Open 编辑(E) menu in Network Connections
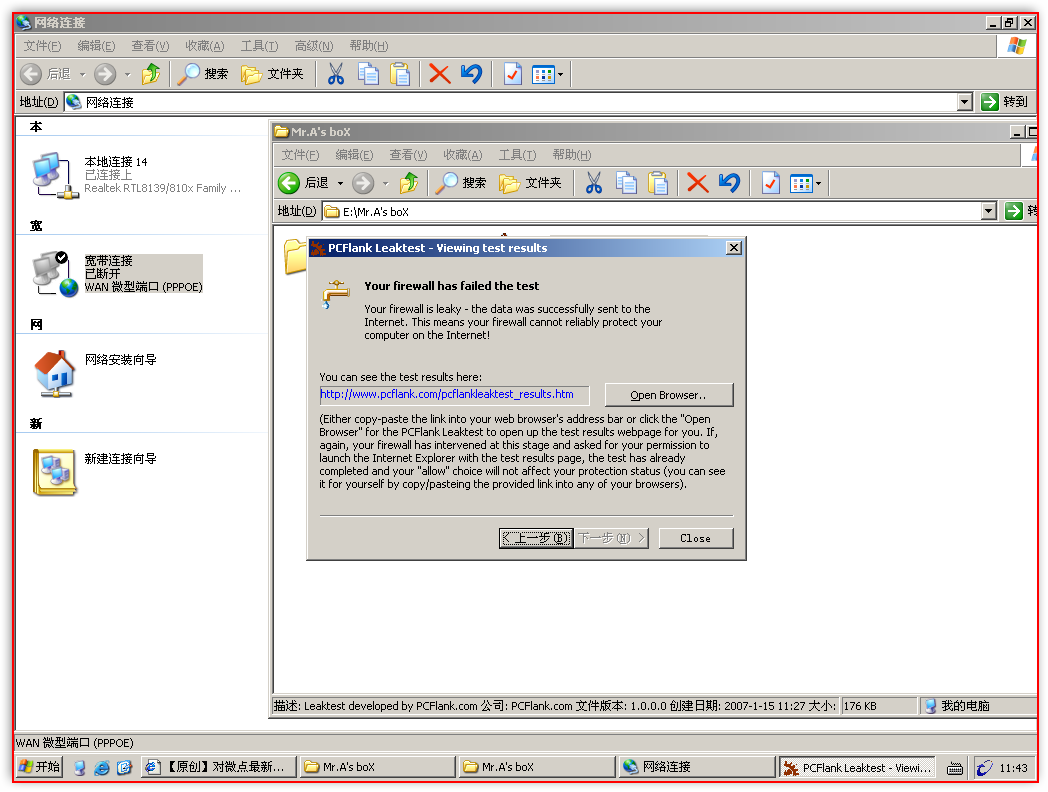The height and width of the screenshot is (792, 1048). point(96,46)
